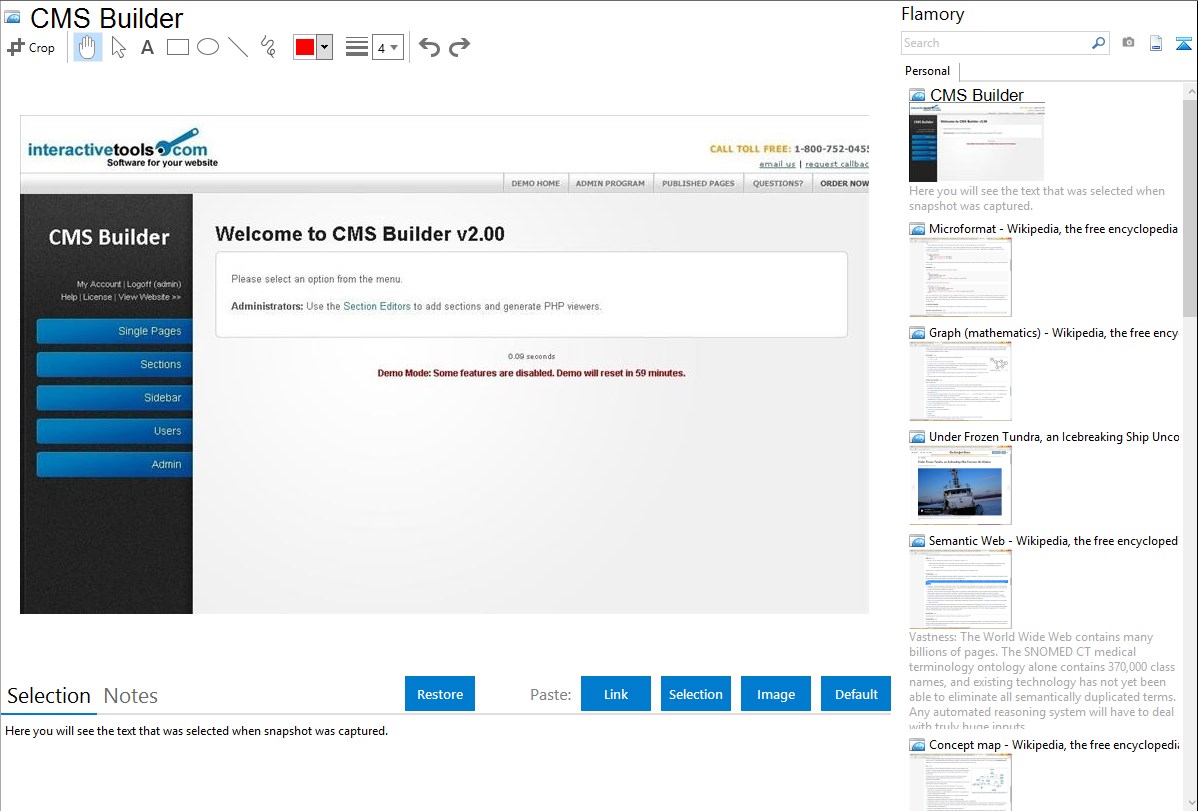1198x811 pixels.
Task: Click the Flamory search magnifier icon
Action: tap(1098, 43)
